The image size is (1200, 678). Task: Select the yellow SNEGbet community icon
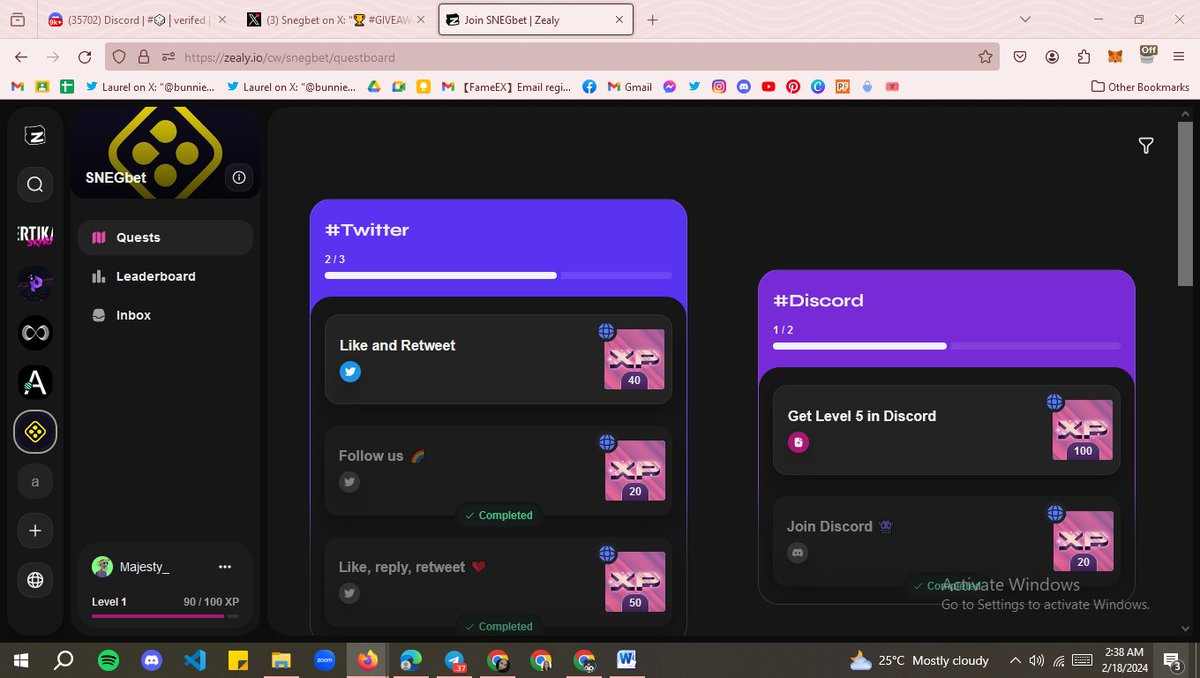[x=35, y=432]
